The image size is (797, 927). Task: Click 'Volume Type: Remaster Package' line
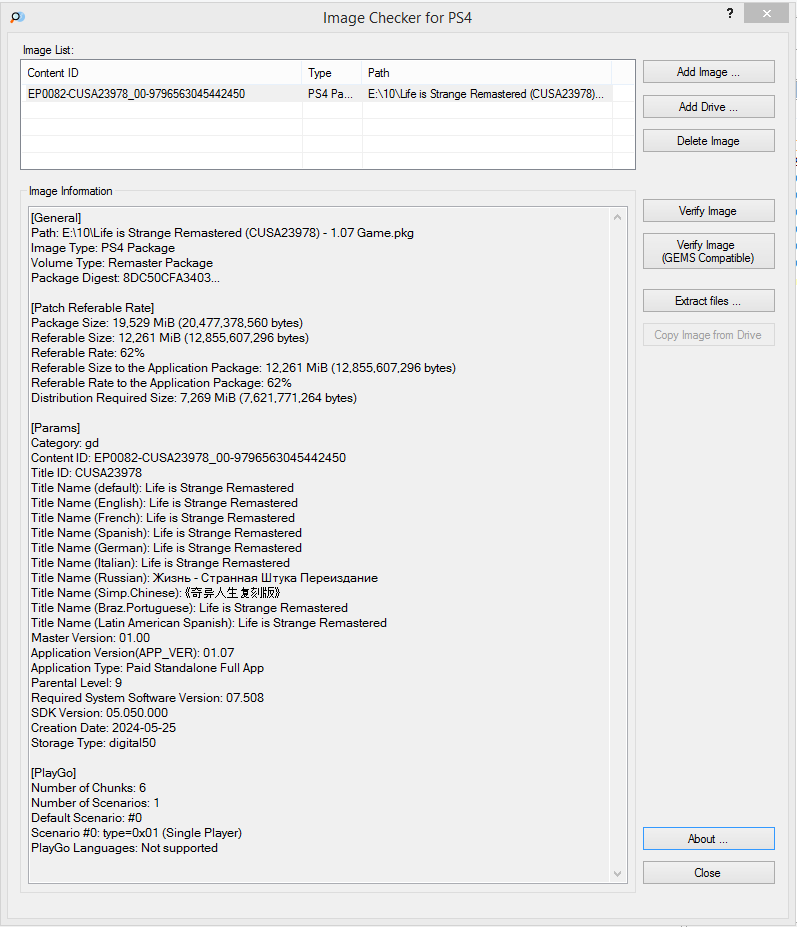pos(122,263)
